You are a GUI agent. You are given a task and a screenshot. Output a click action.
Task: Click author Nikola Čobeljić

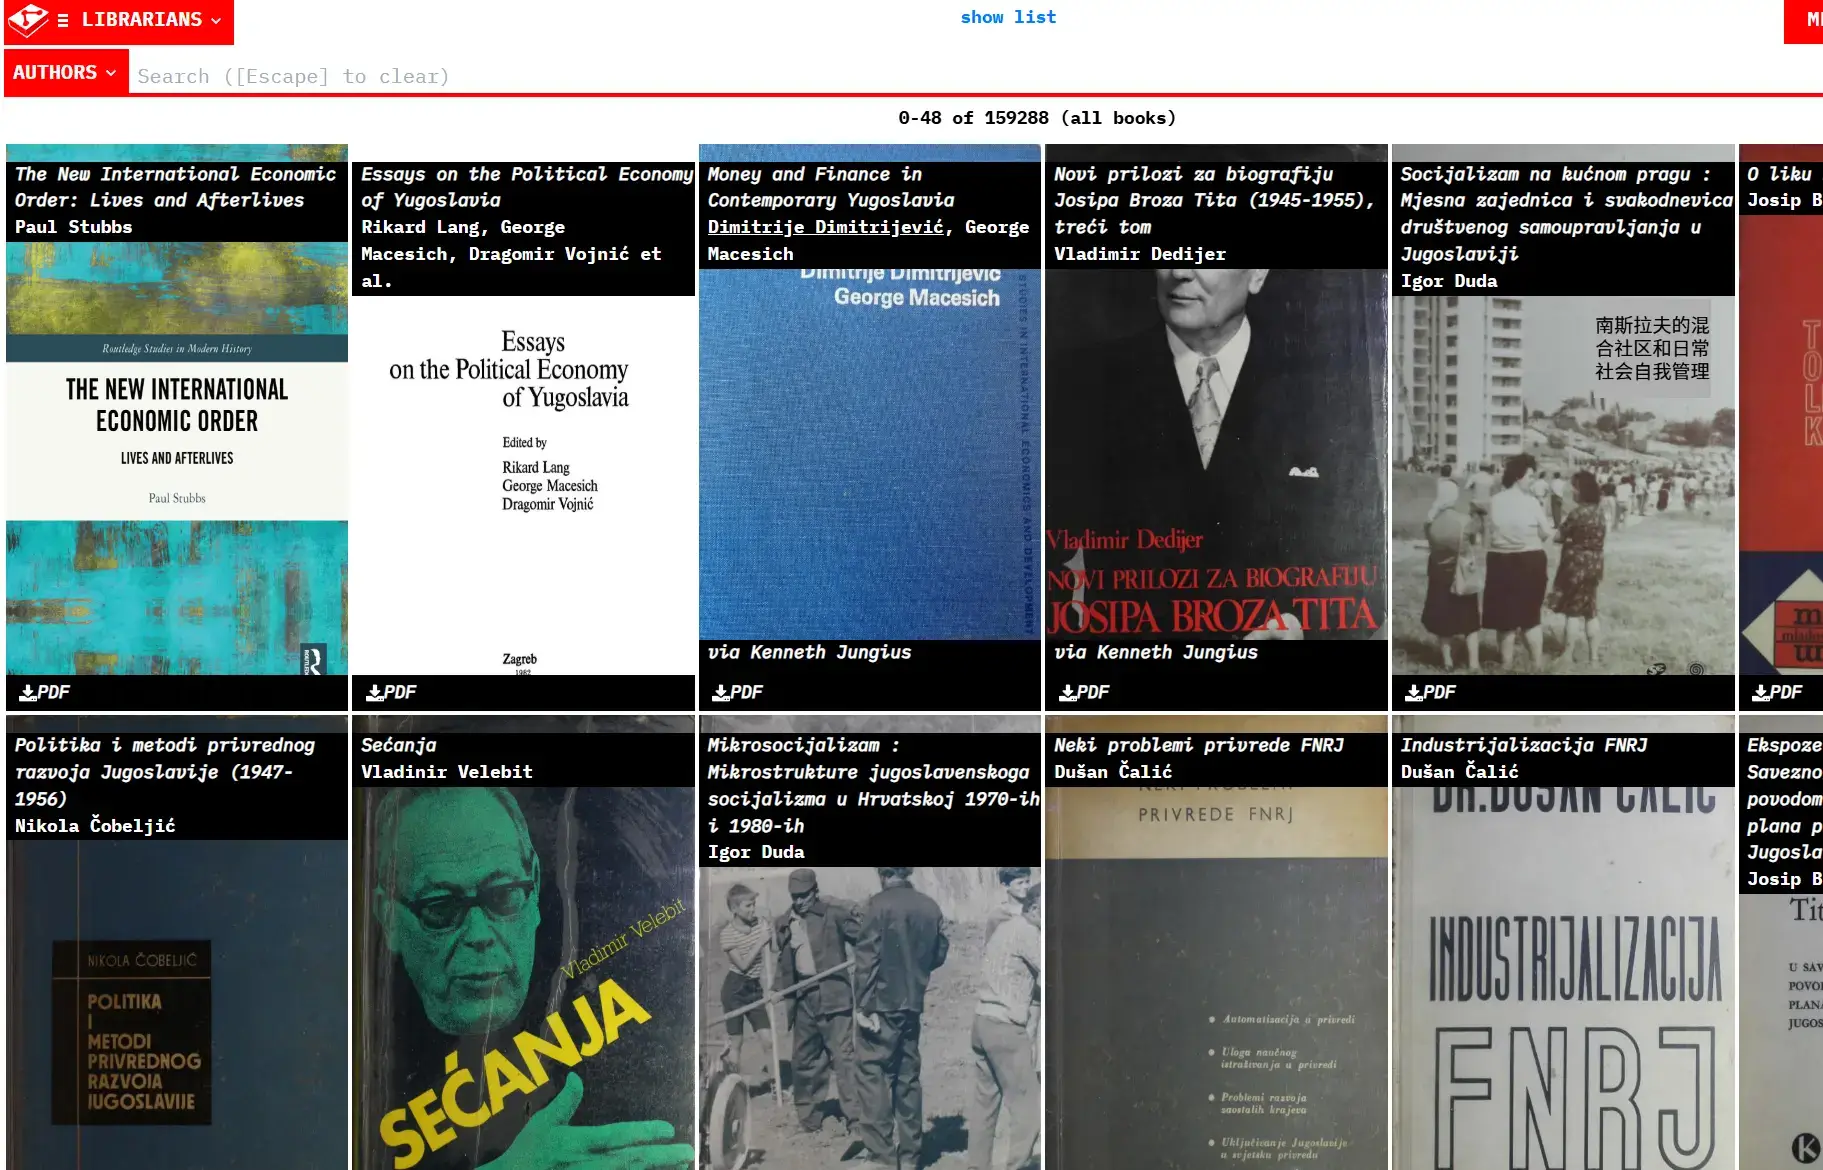[x=95, y=826]
